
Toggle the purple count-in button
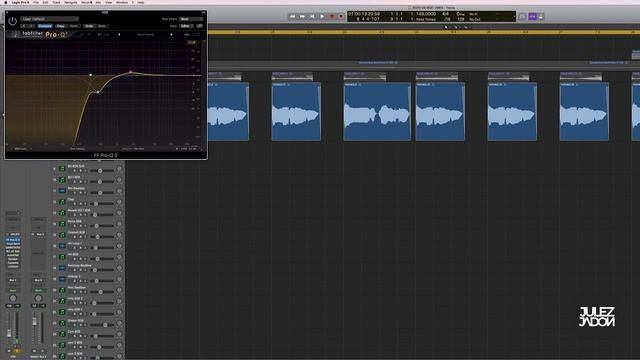pyautogui.click(x=532, y=16)
